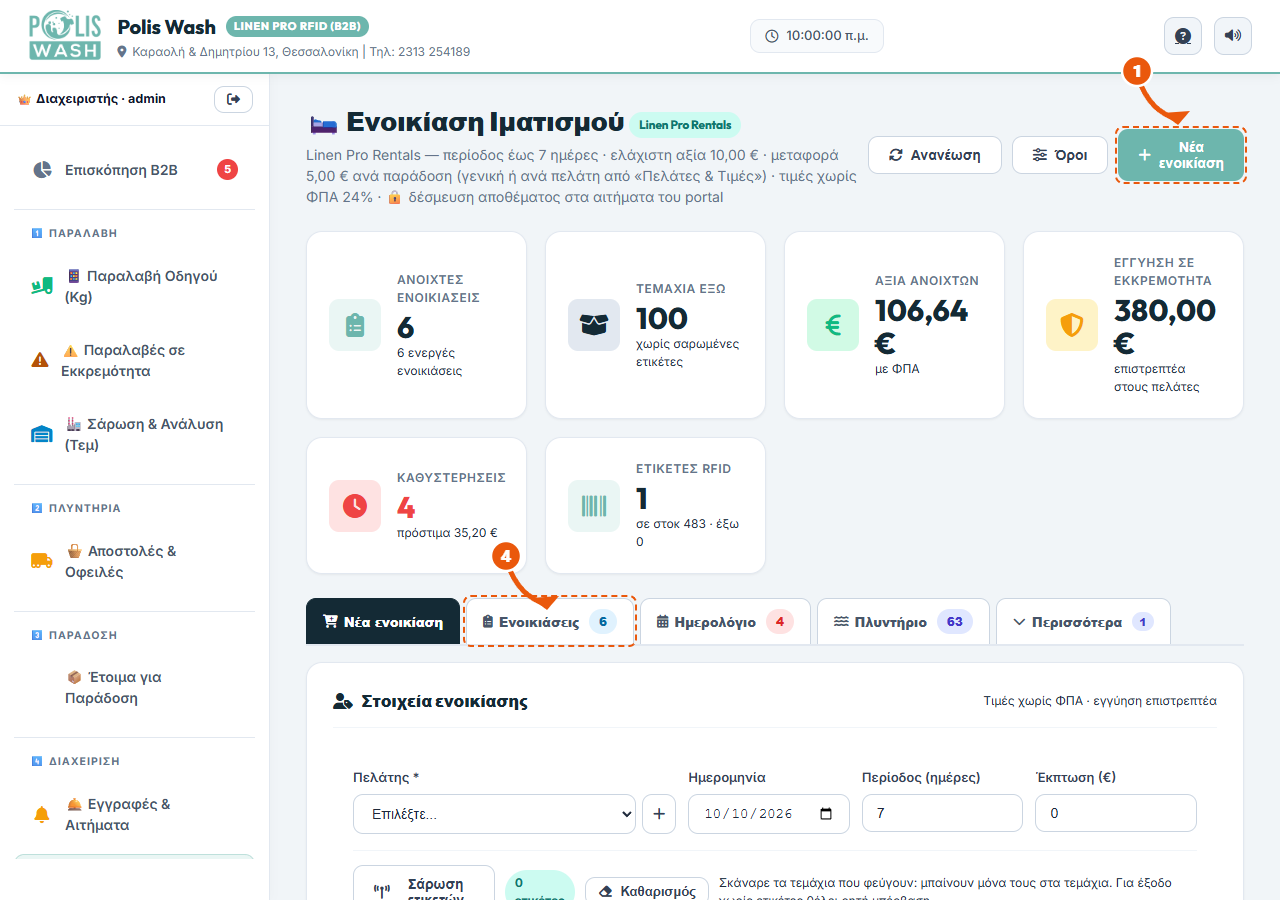This screenshot has height=900, width=1280.
Task: Click the Ανανέωση refresh button
Action: [934, 155]
